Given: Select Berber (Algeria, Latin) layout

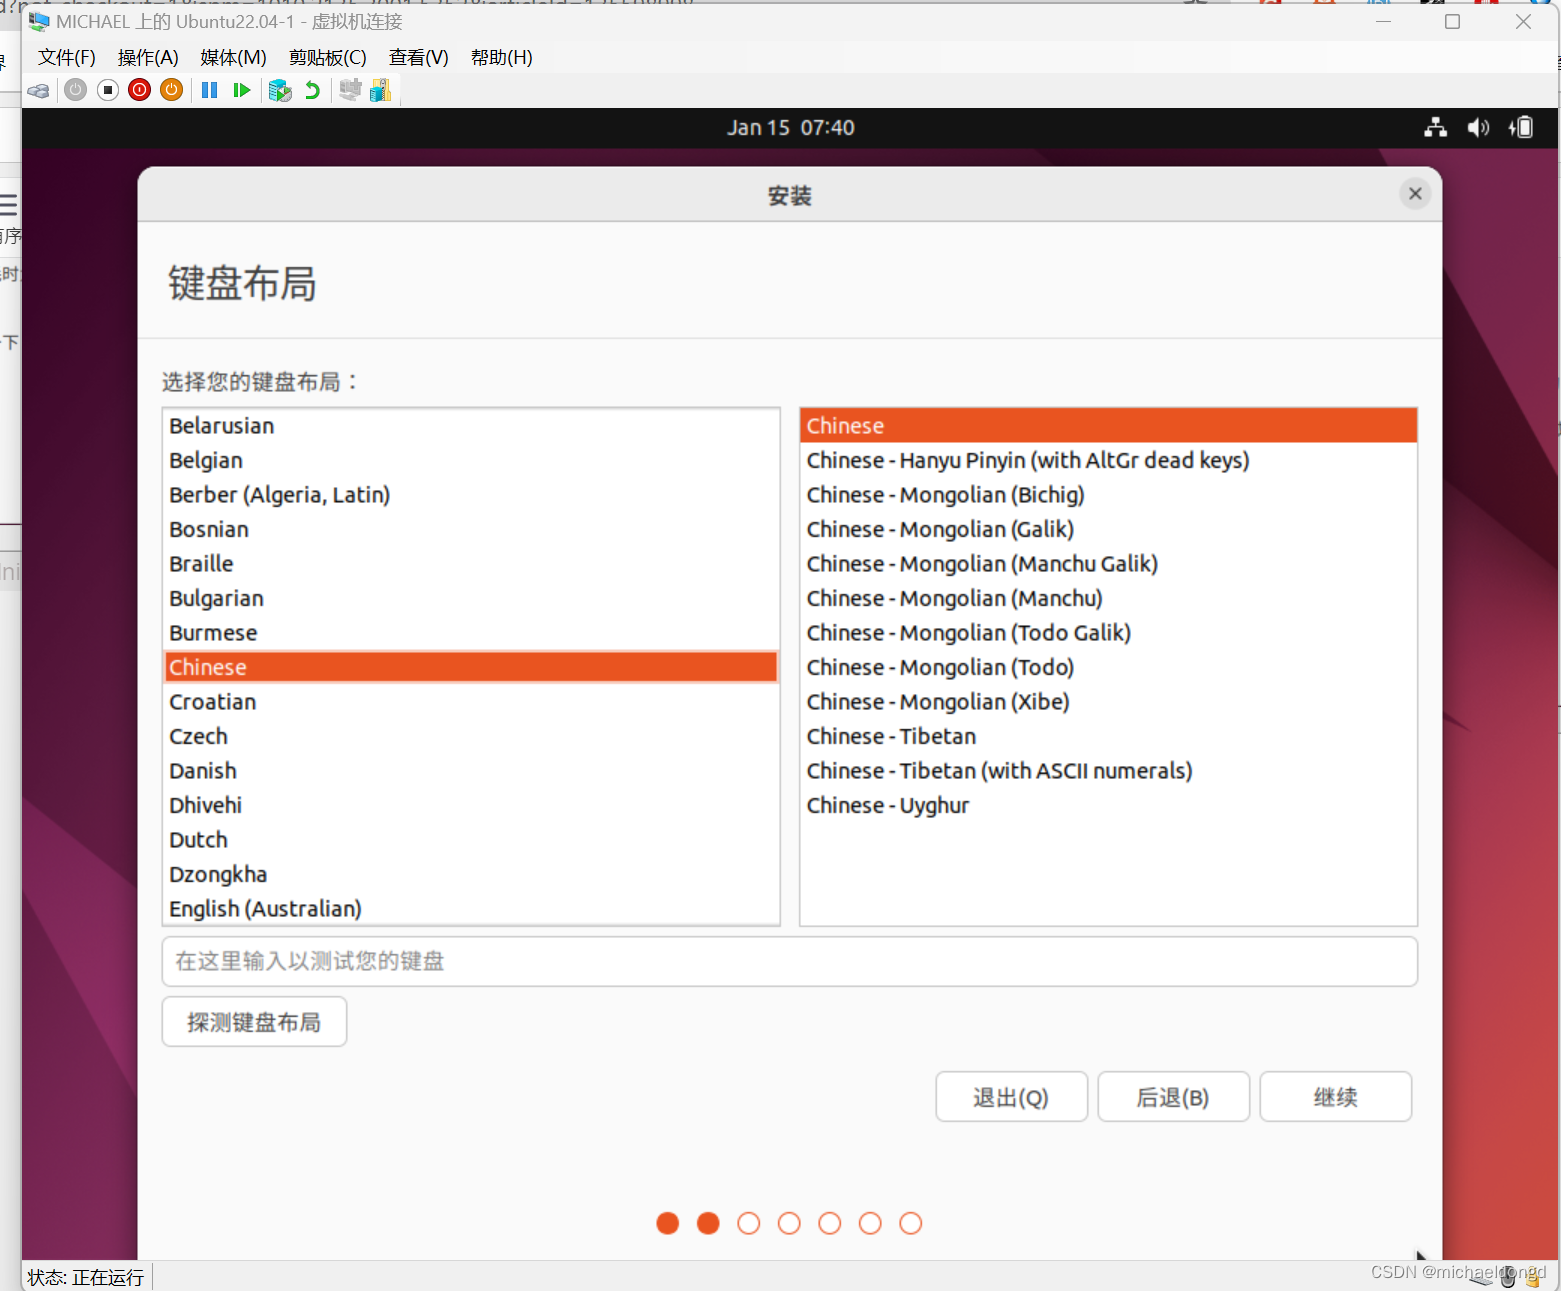Looking at the screenshot, I should click(x=471, y=495).
